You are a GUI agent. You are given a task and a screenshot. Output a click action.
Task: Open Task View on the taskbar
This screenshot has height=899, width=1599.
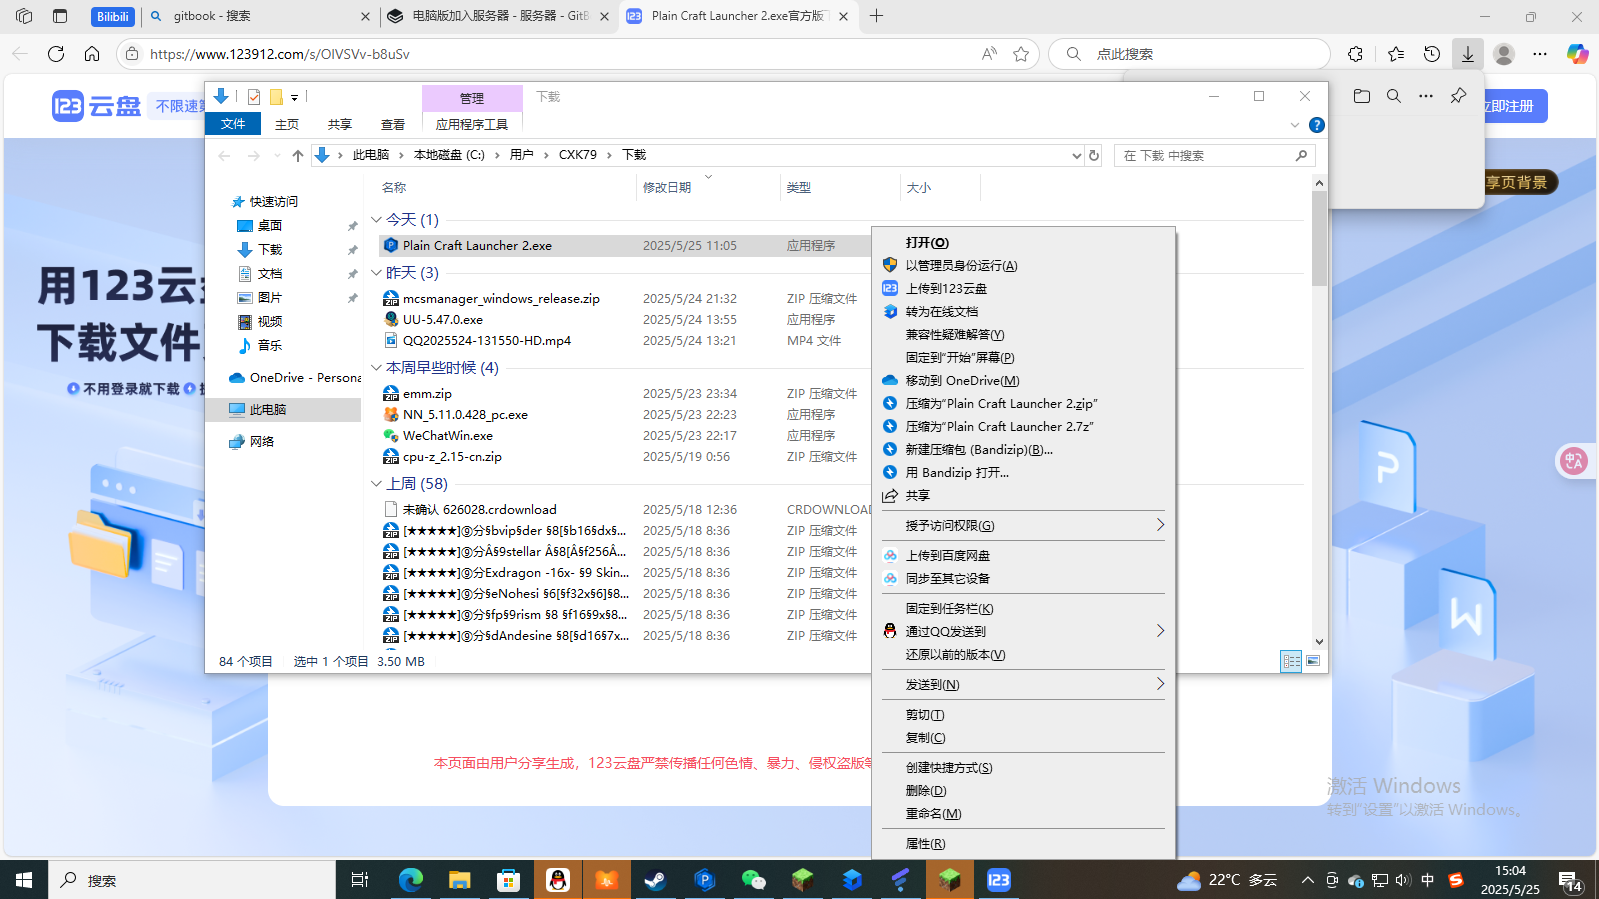pyautogui.click(x=360, y=880)
